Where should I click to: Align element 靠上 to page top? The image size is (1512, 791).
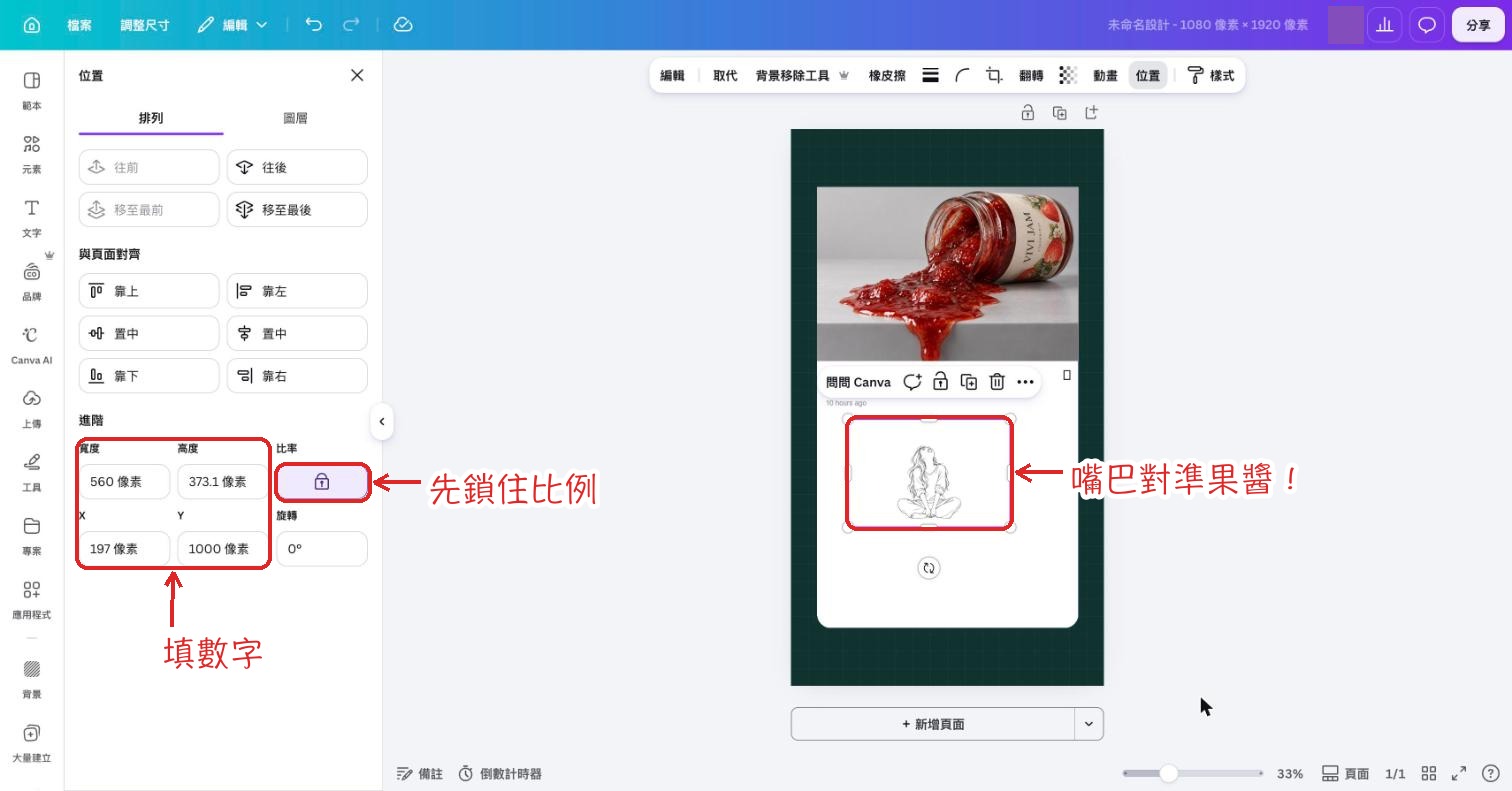click(149, 291)
